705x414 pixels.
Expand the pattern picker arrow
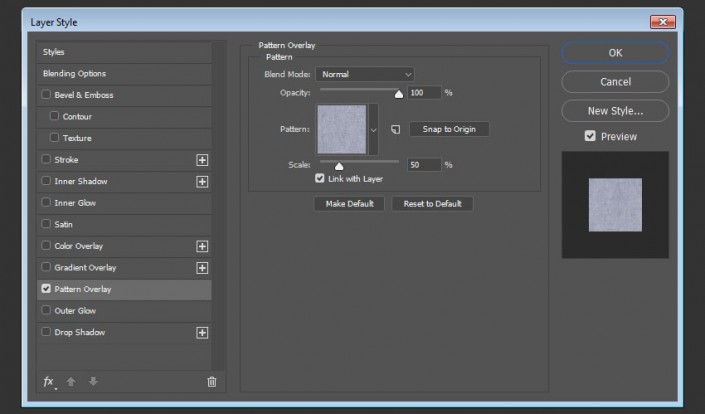coord(374,130)
